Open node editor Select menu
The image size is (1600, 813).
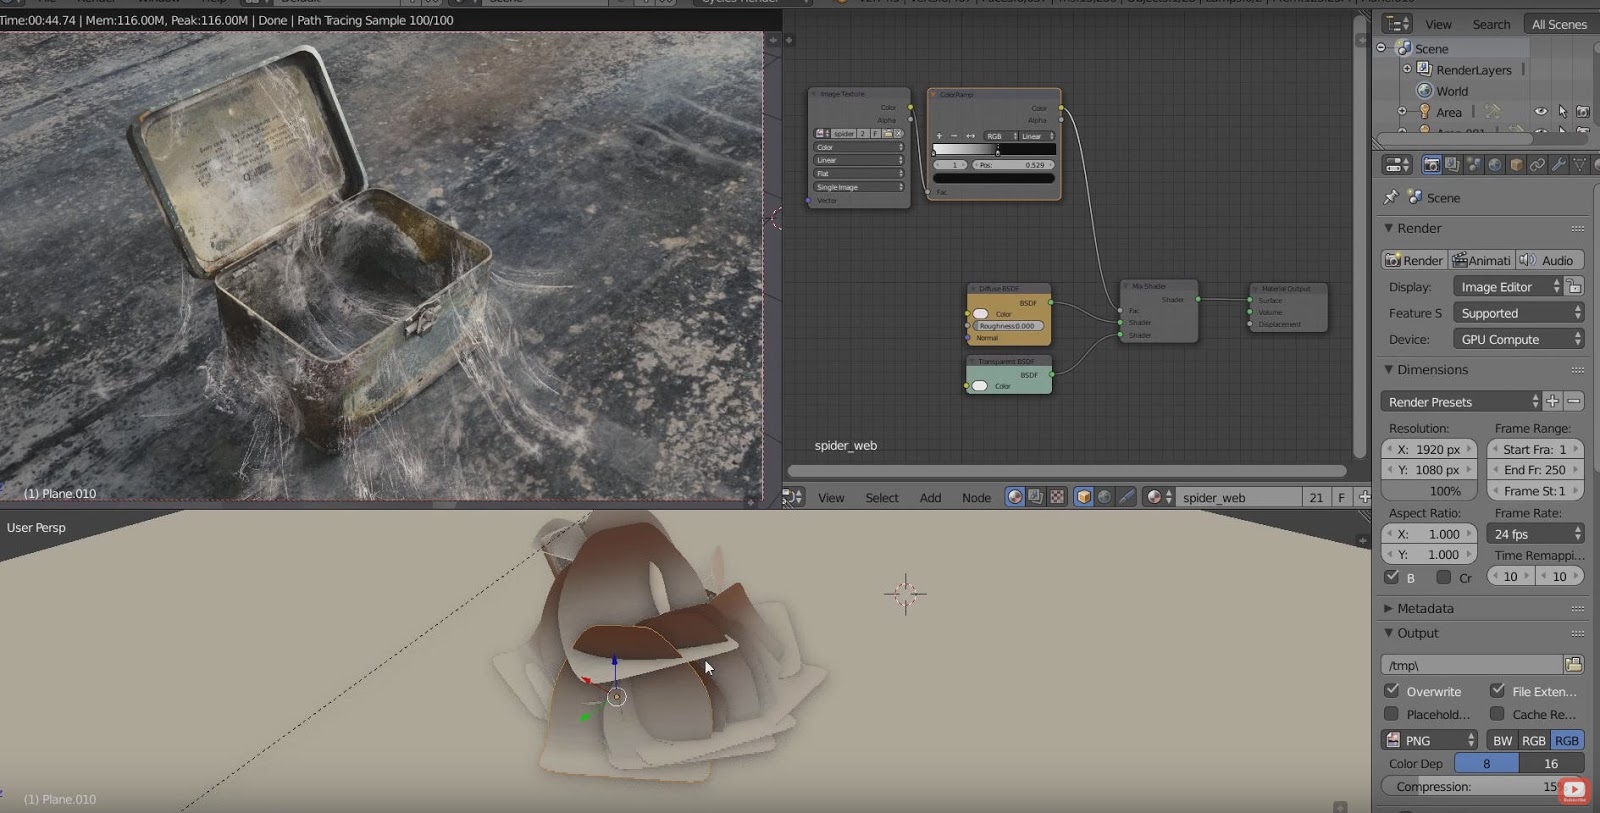tap(882, 497)
